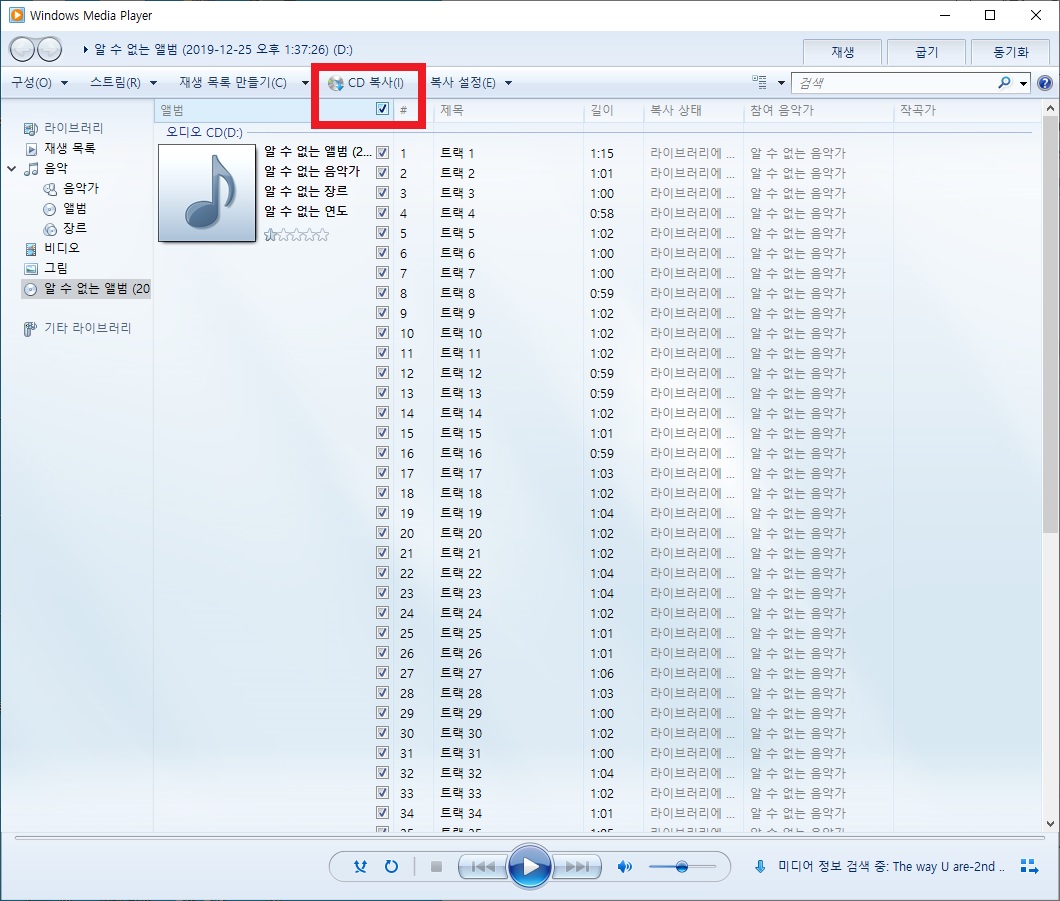Viewport: 1060px width, 901px height.
Task: Open 기타 라이브러리
Action: [x=87, y=328]
